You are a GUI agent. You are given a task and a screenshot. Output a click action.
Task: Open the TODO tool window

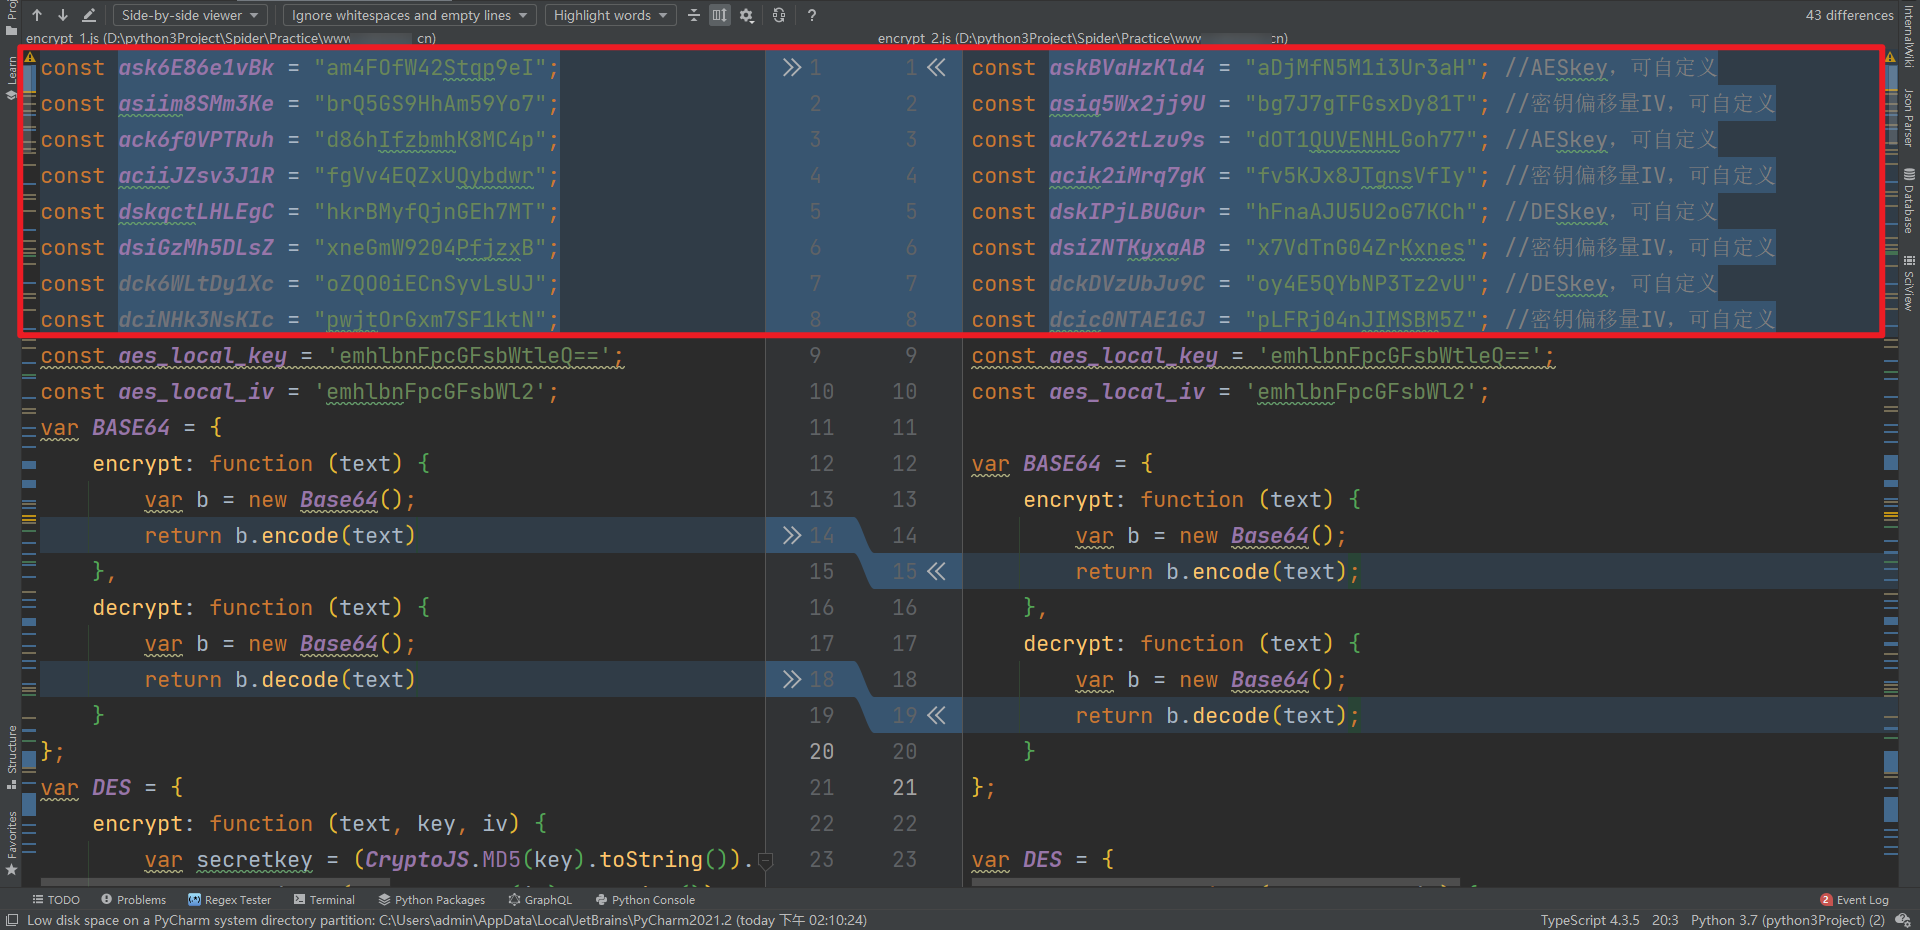[56, 900]
